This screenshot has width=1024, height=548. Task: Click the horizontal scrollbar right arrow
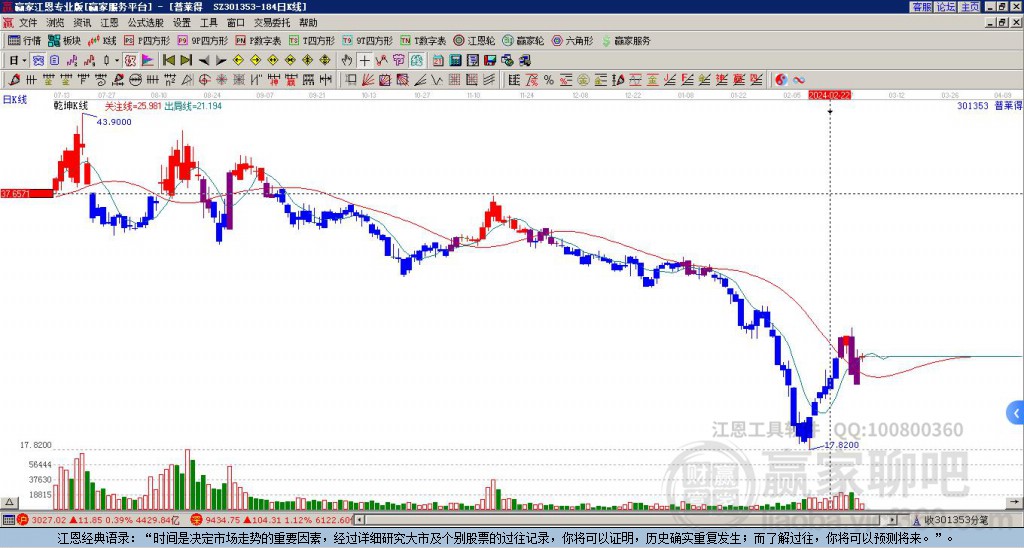pyautogui.click(x=892, y=521)
